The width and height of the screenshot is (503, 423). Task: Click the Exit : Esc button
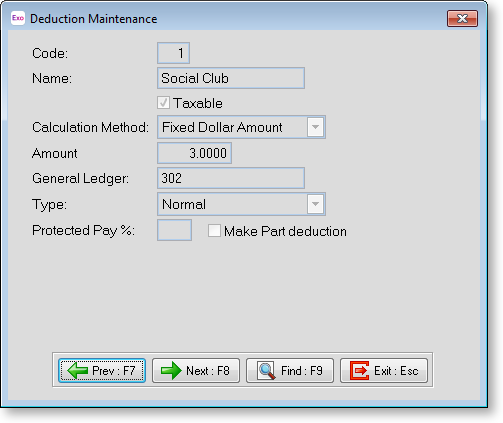384,370
